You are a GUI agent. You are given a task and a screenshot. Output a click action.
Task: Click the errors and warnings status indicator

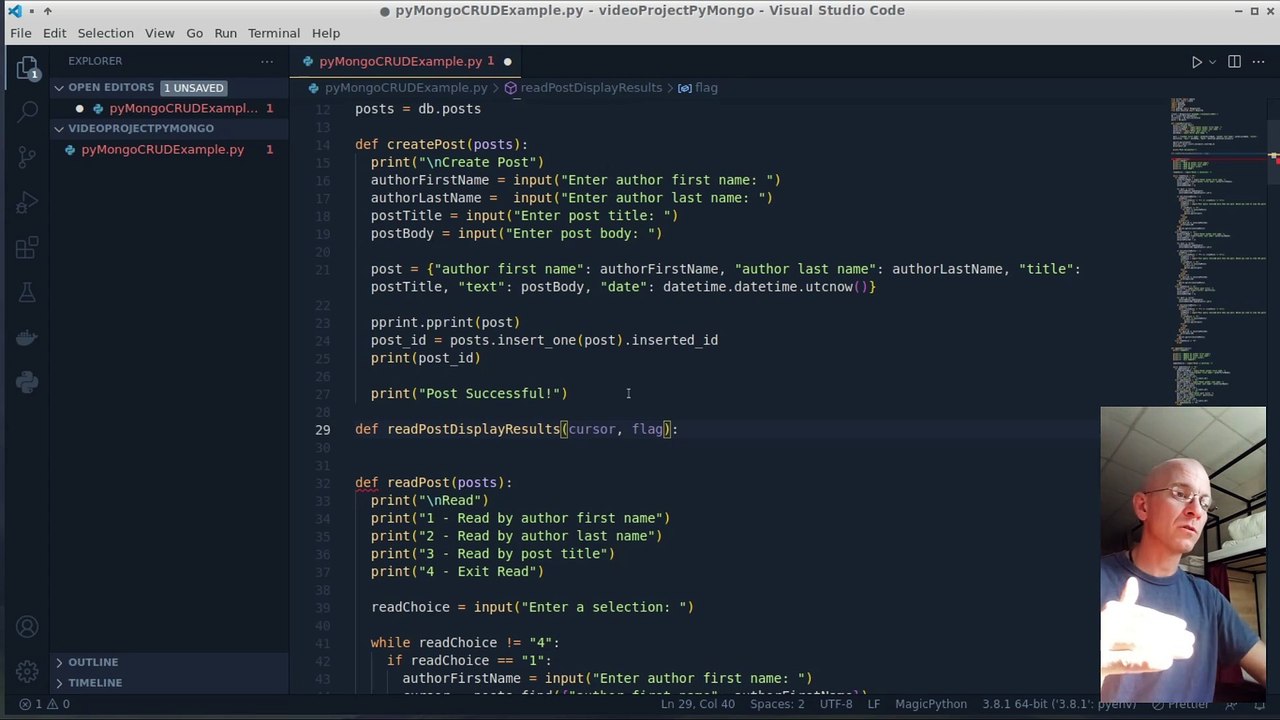pyautogui.click(x=44, y=704)
